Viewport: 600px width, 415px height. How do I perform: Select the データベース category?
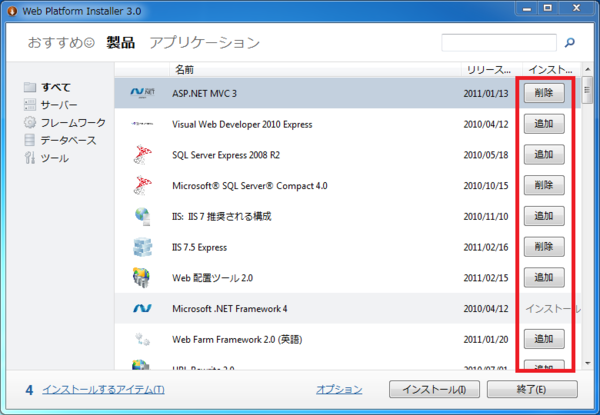click(68, 140)
